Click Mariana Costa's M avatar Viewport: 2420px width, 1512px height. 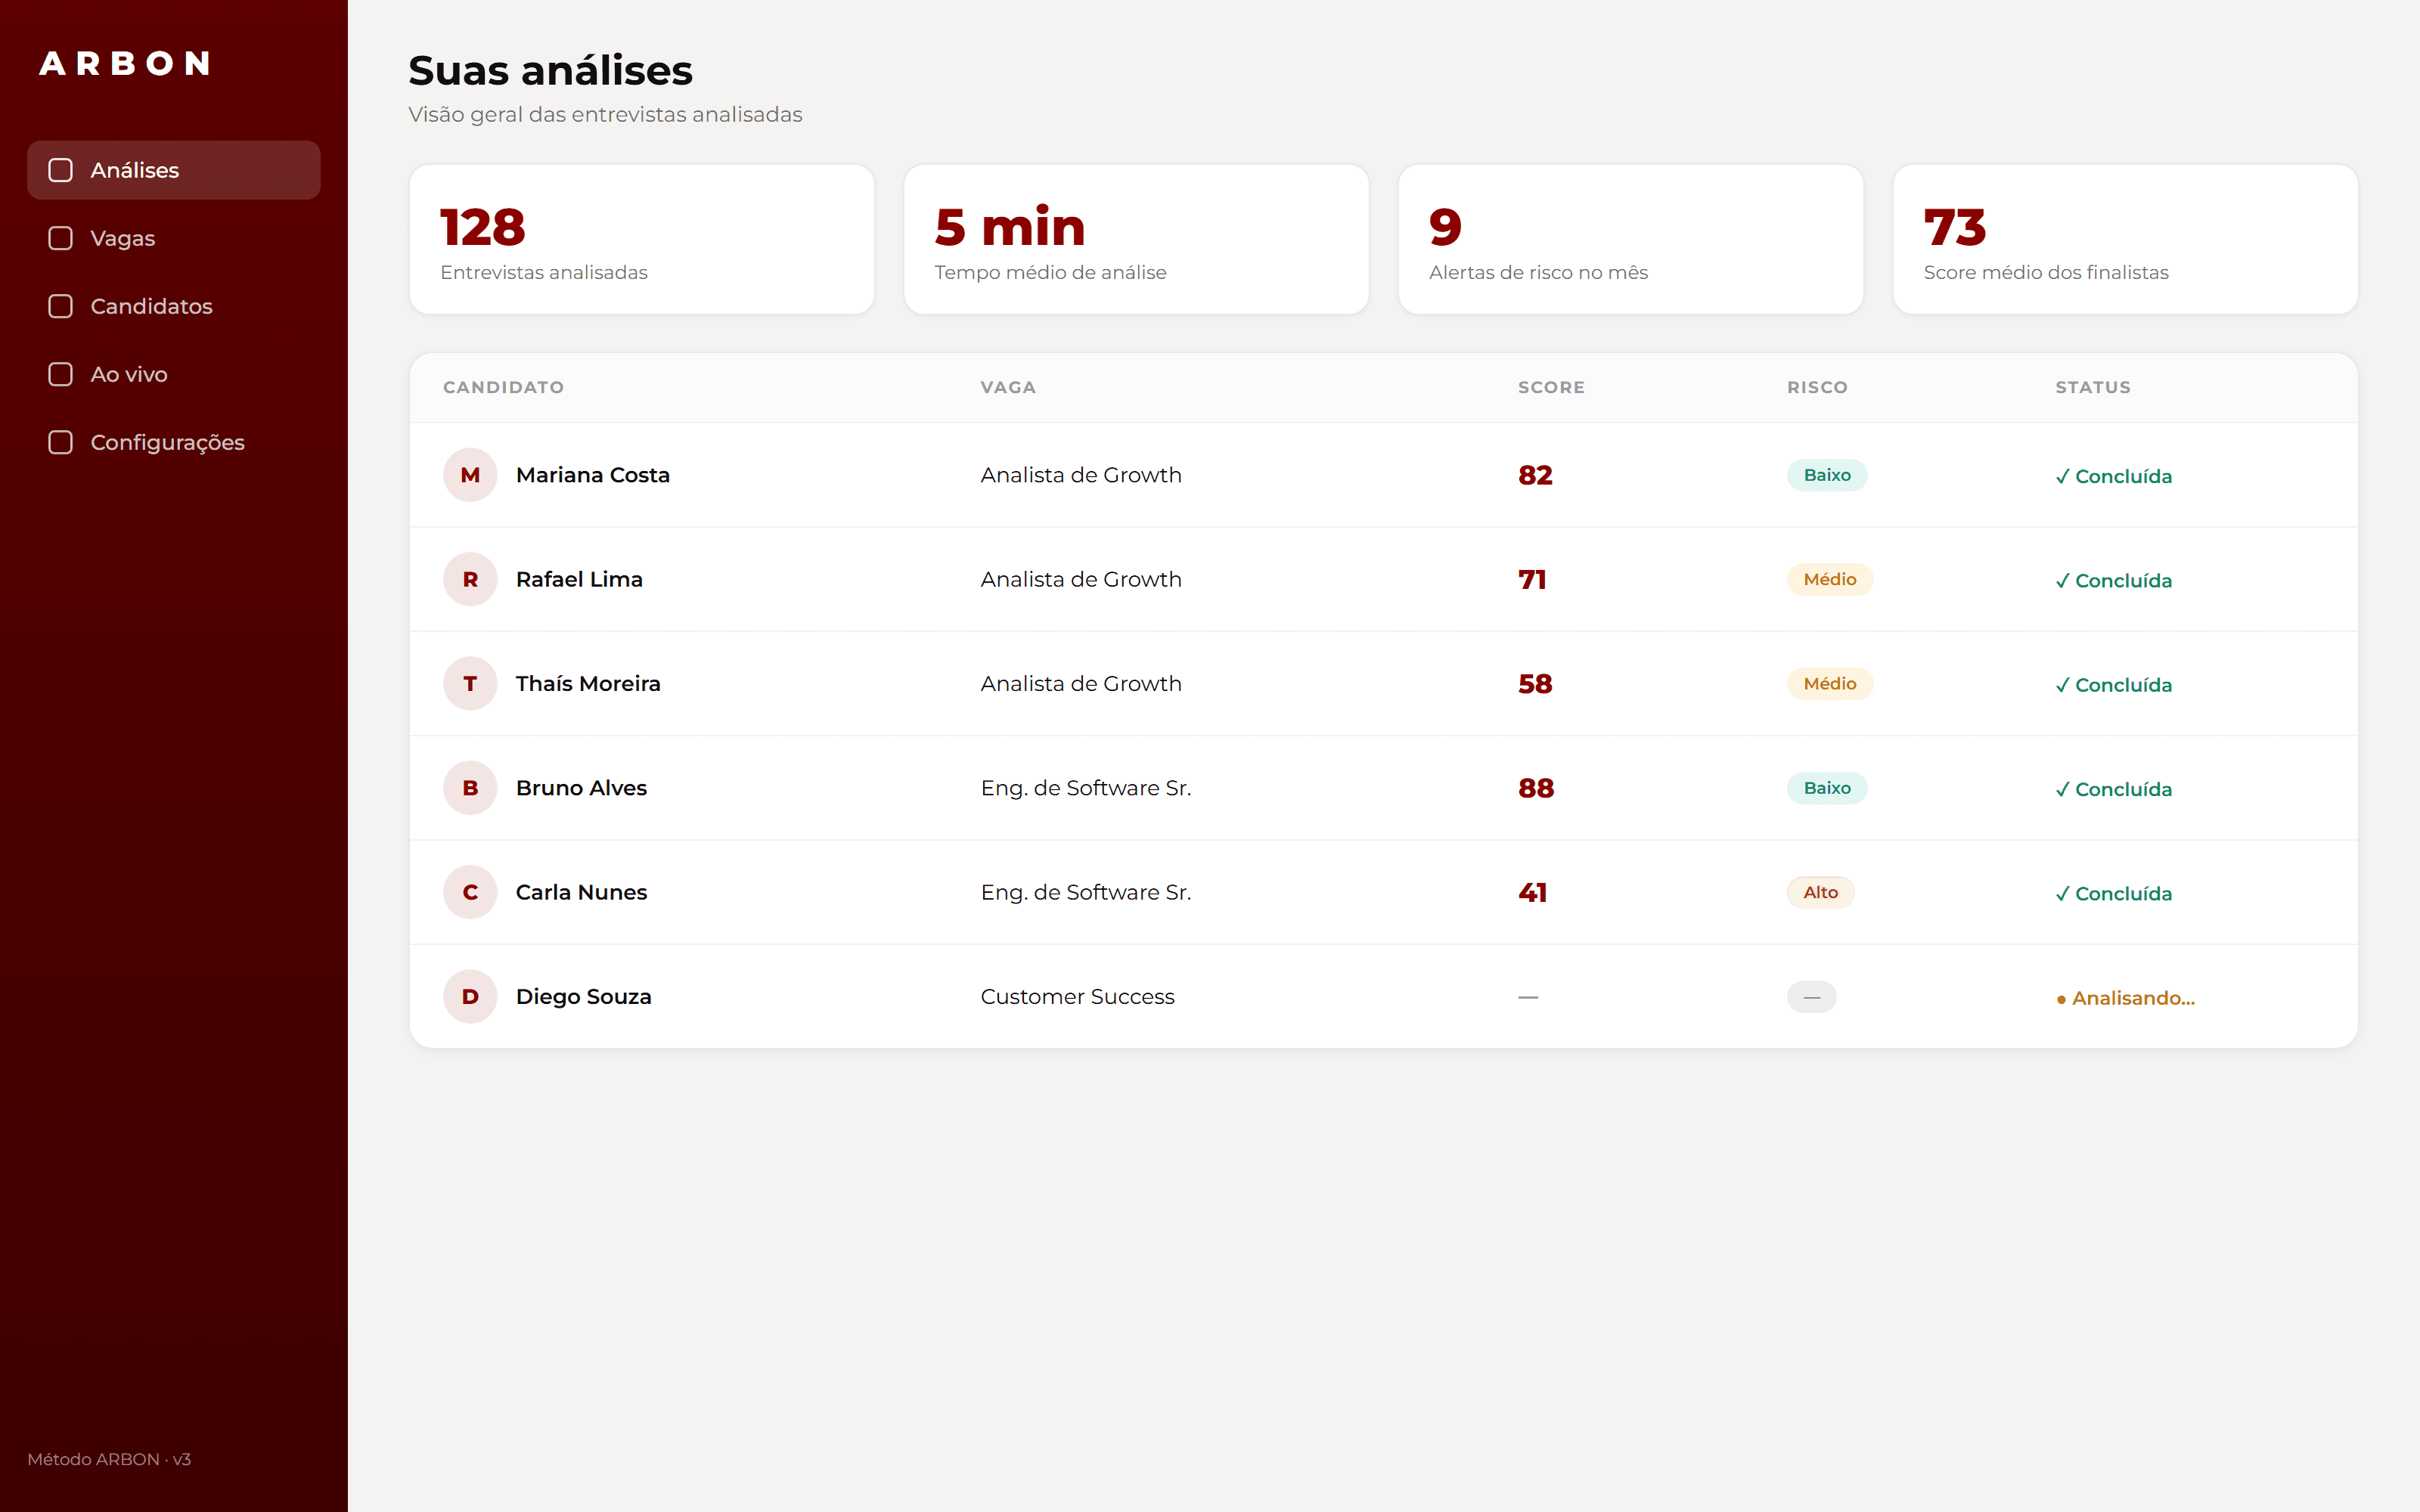point(470,475)
